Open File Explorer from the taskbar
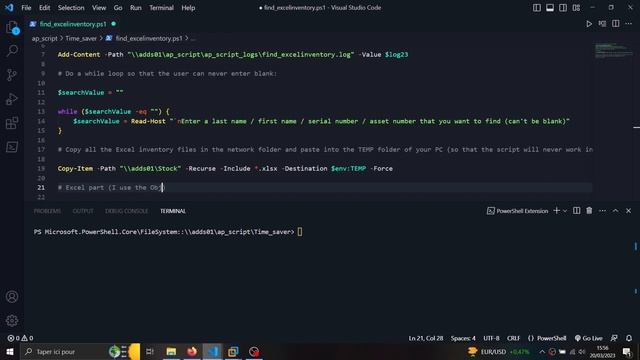Screen dimensions: 640x360 171,351
